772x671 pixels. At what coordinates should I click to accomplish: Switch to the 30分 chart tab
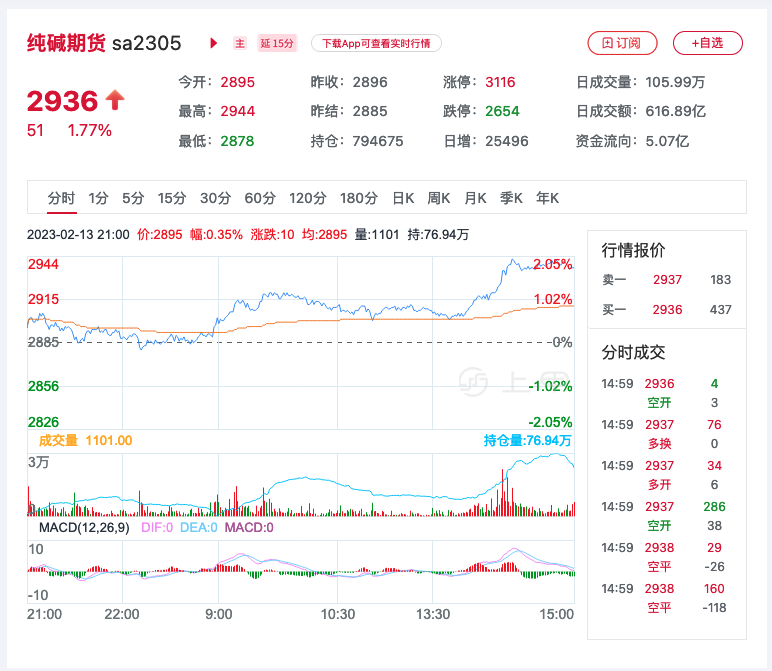(215, 198)
